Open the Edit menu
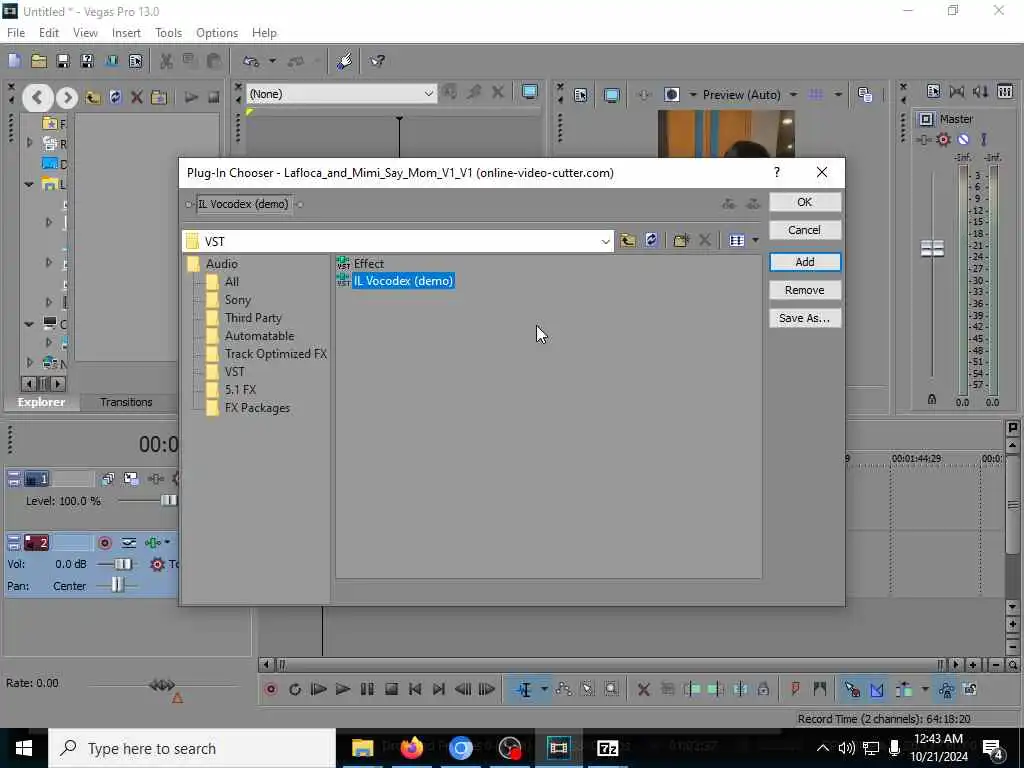Viewport: 1024px width, 768px height. 49,33
